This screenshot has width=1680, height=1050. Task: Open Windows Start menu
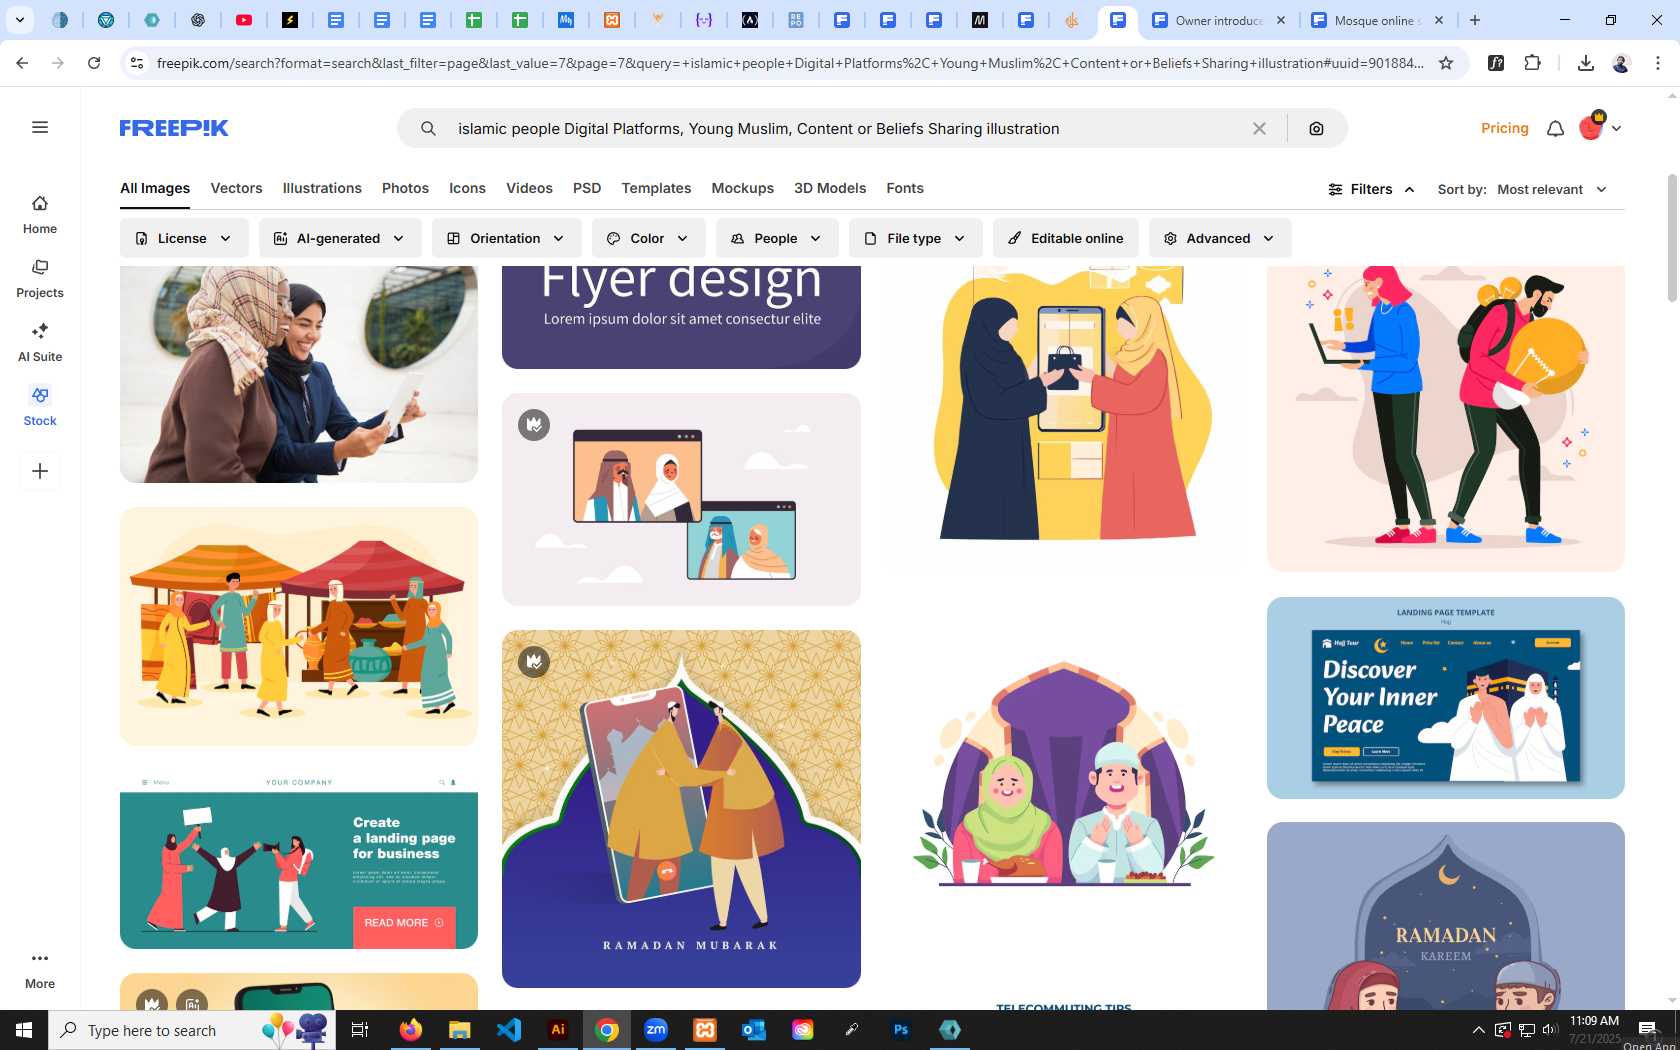(x=24, y=1030)
